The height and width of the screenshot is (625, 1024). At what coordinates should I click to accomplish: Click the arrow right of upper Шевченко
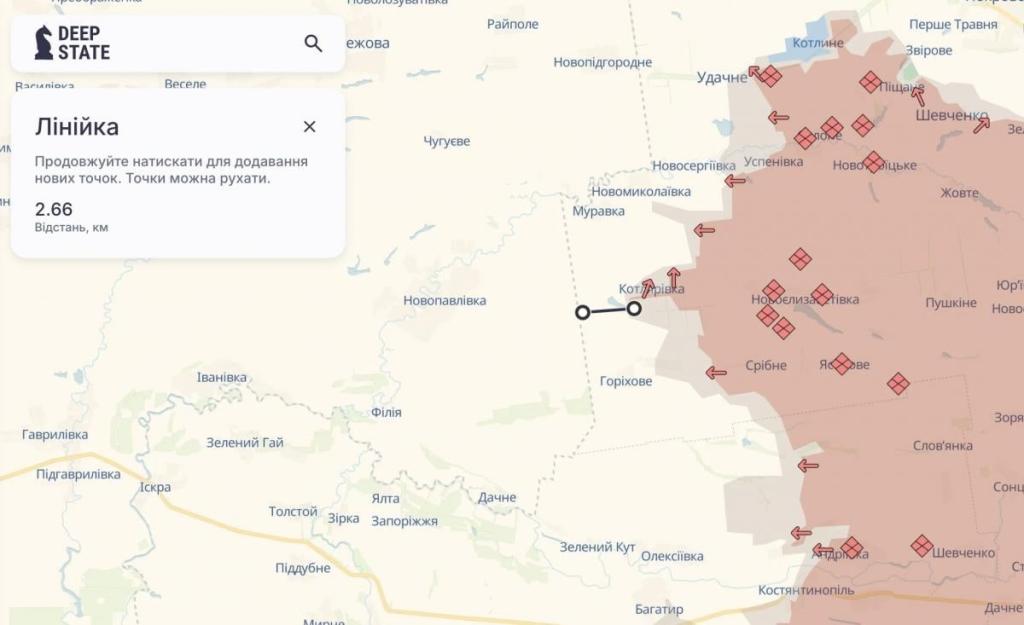[982, 124]
